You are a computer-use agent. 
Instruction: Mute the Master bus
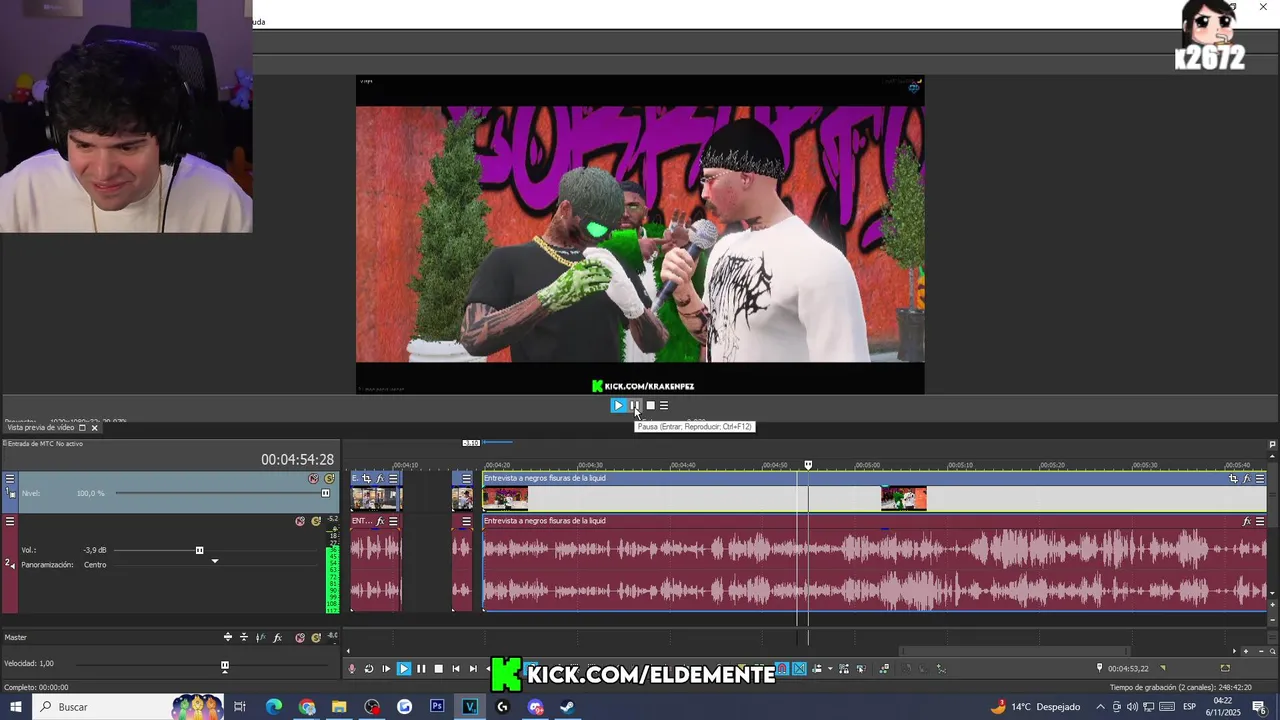(x=300, y=637)
